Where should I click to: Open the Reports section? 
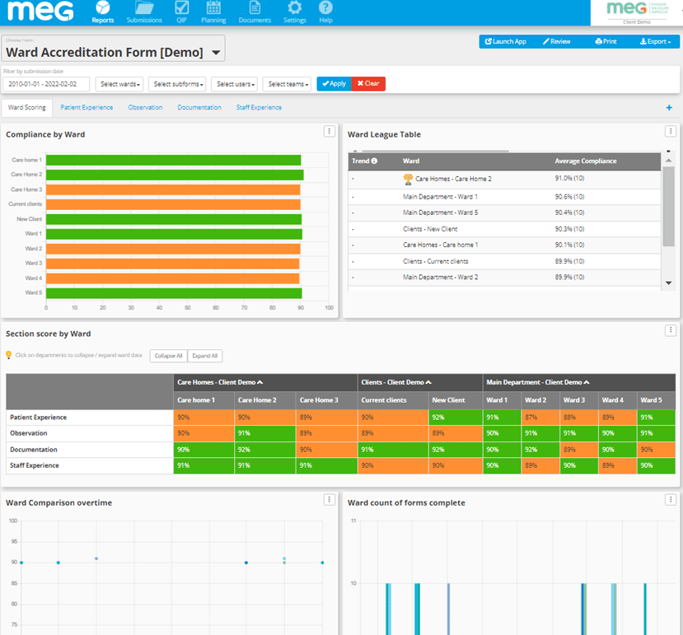(x=103, y=12)
